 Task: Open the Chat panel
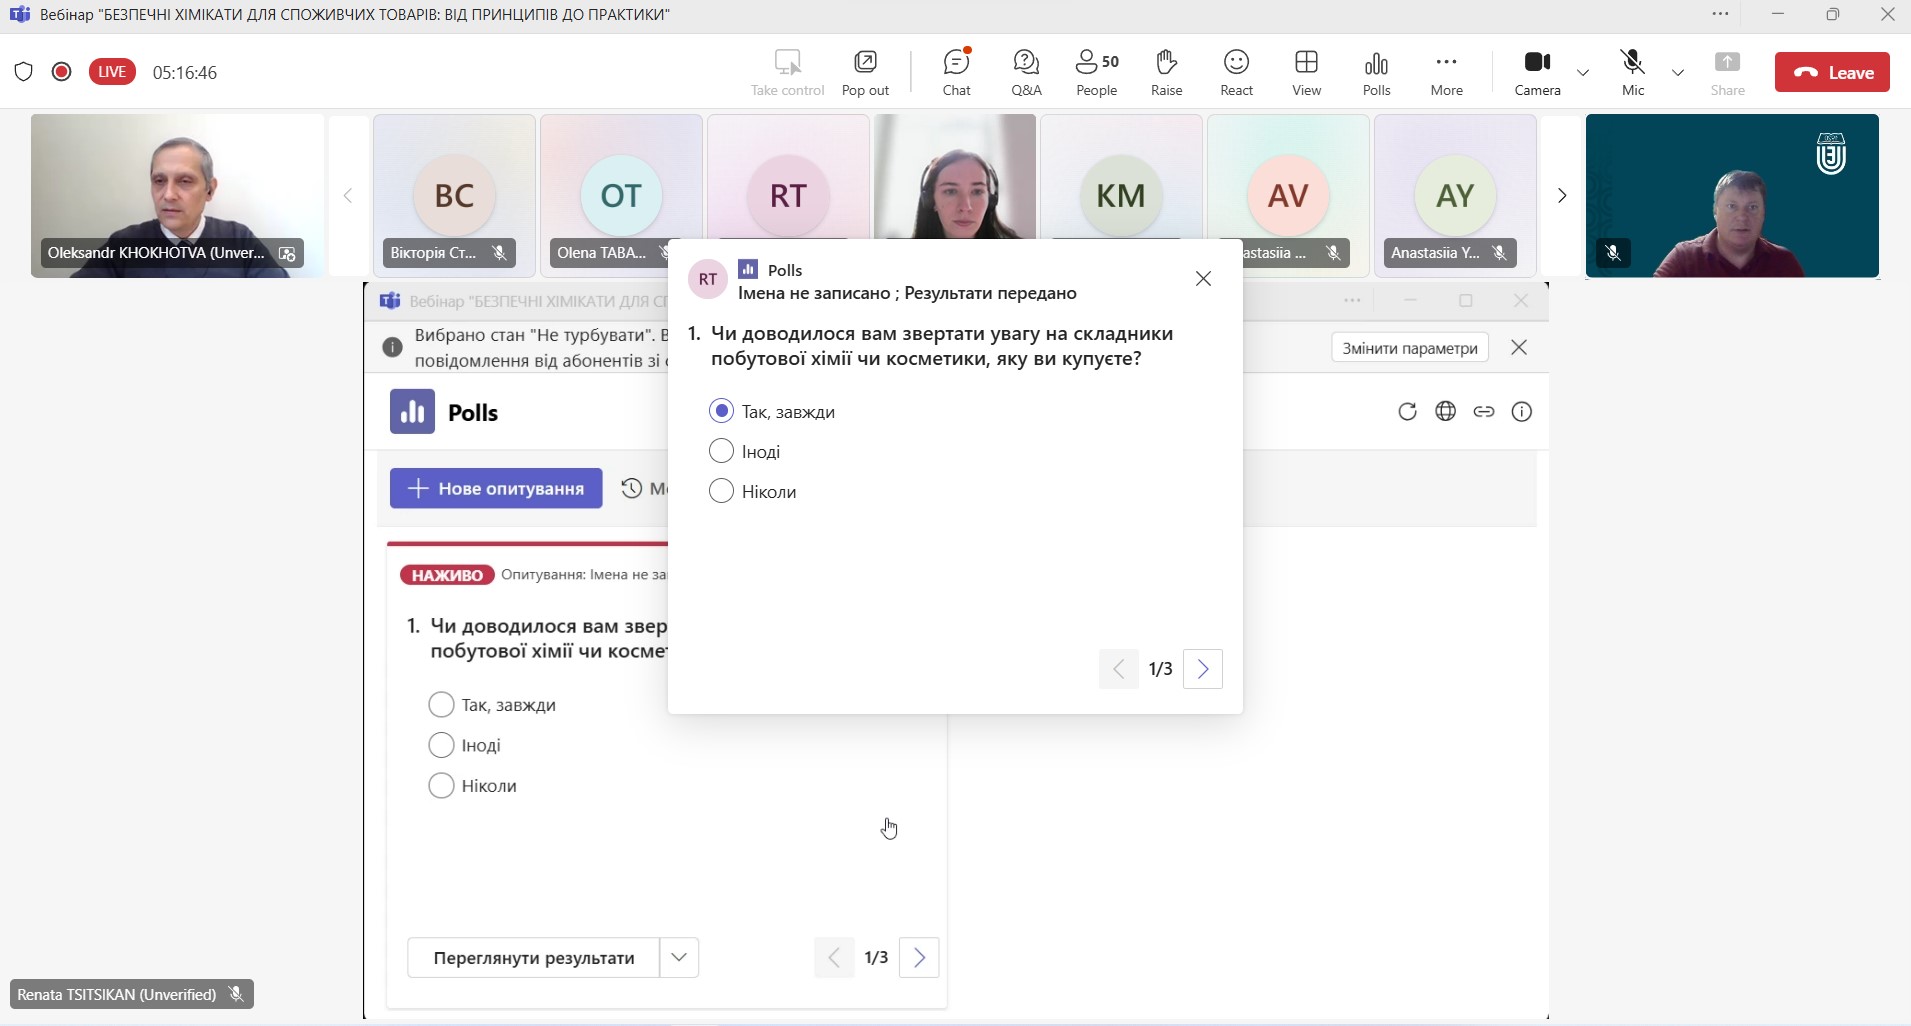pos(956,72)
